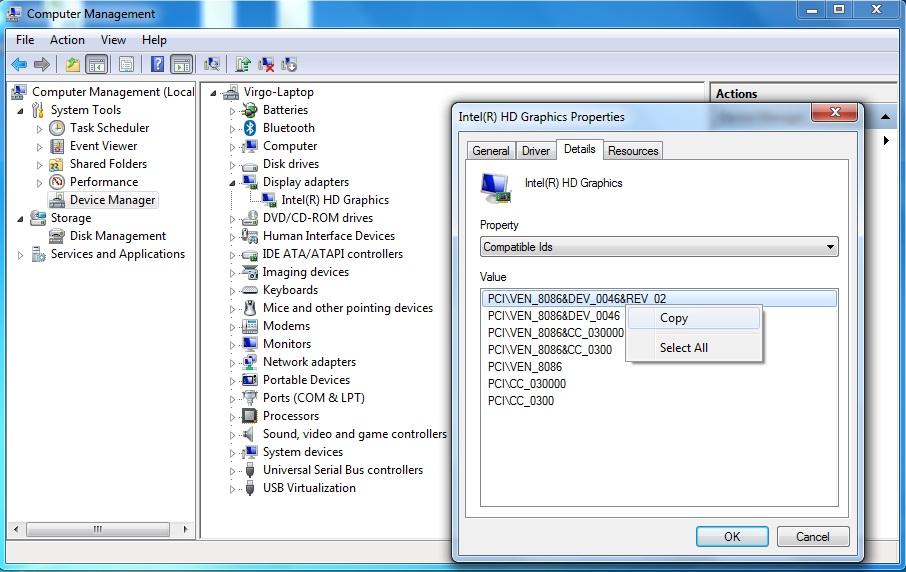
Task: Open the Property dropdown showing Compatible Ids
Action: [x=659, y=247]
